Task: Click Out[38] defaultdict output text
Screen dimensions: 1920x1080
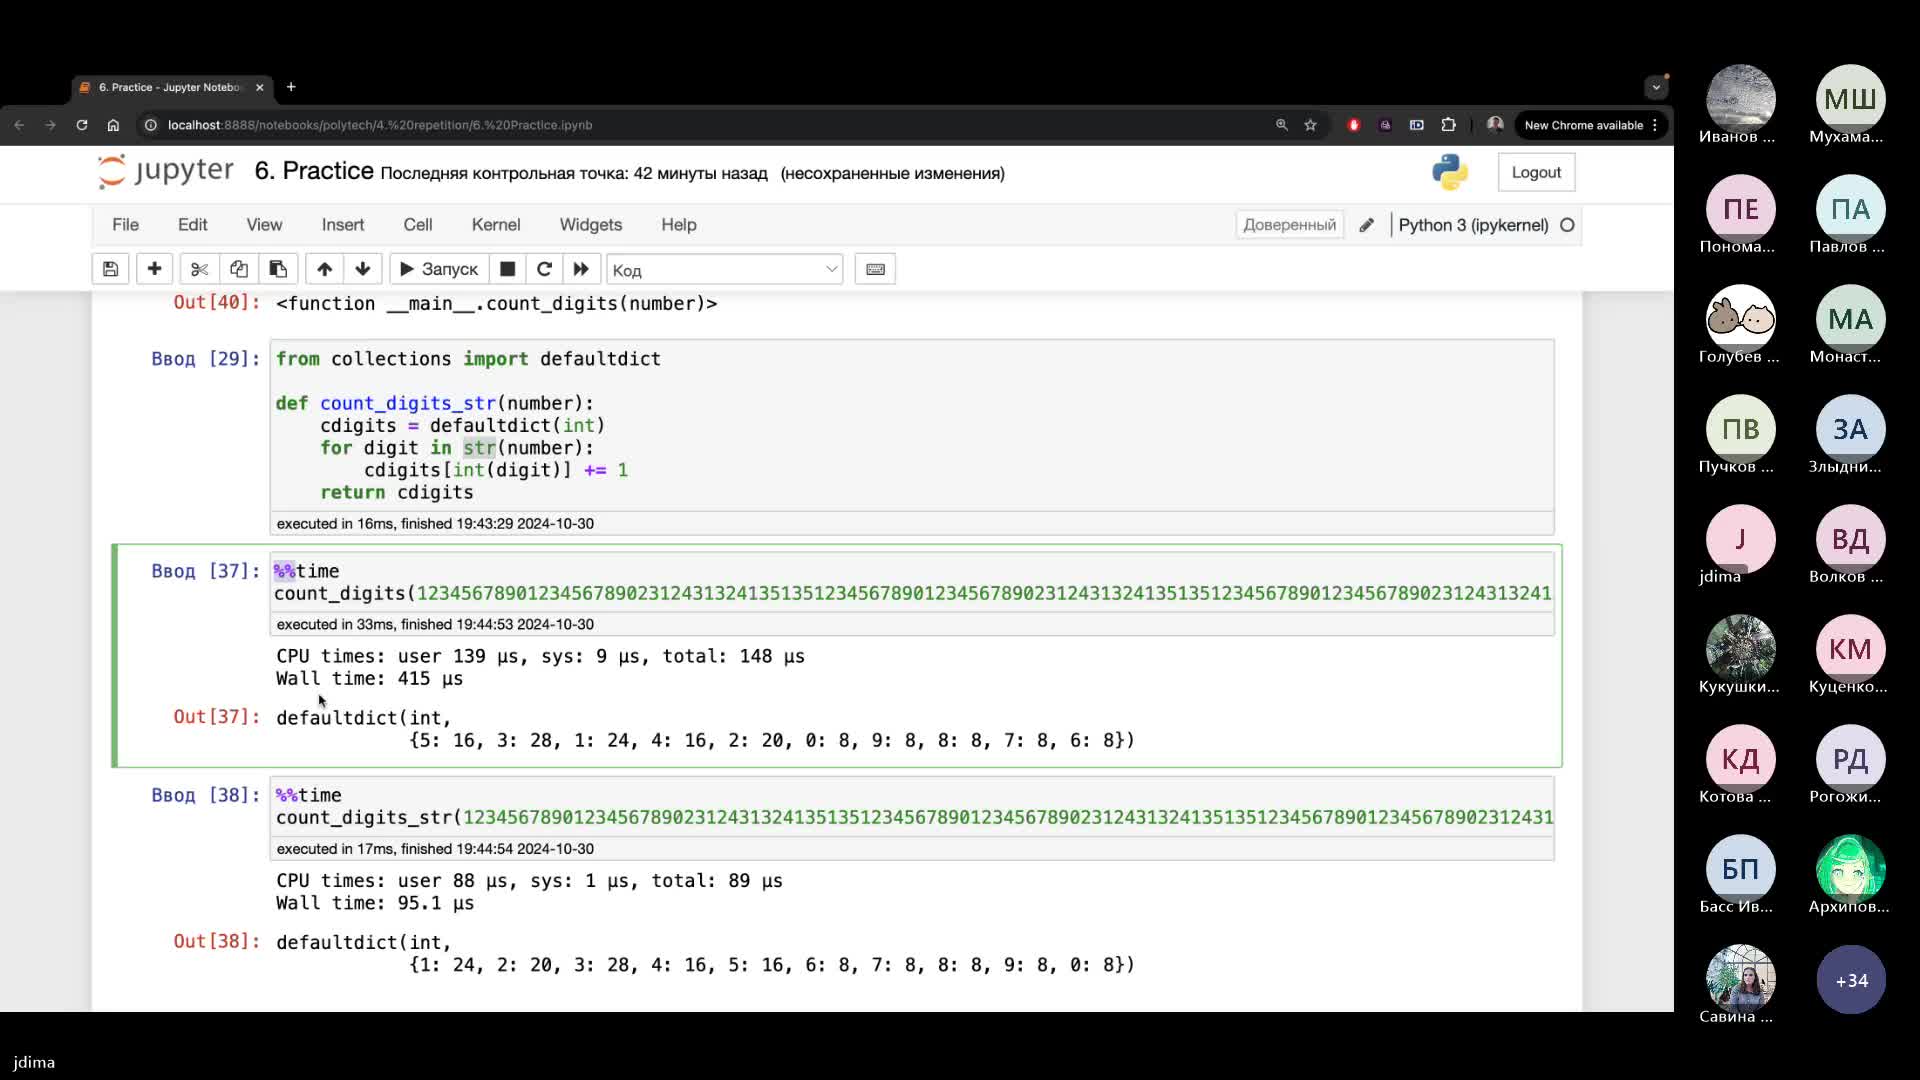Action: tap(705, 954)
